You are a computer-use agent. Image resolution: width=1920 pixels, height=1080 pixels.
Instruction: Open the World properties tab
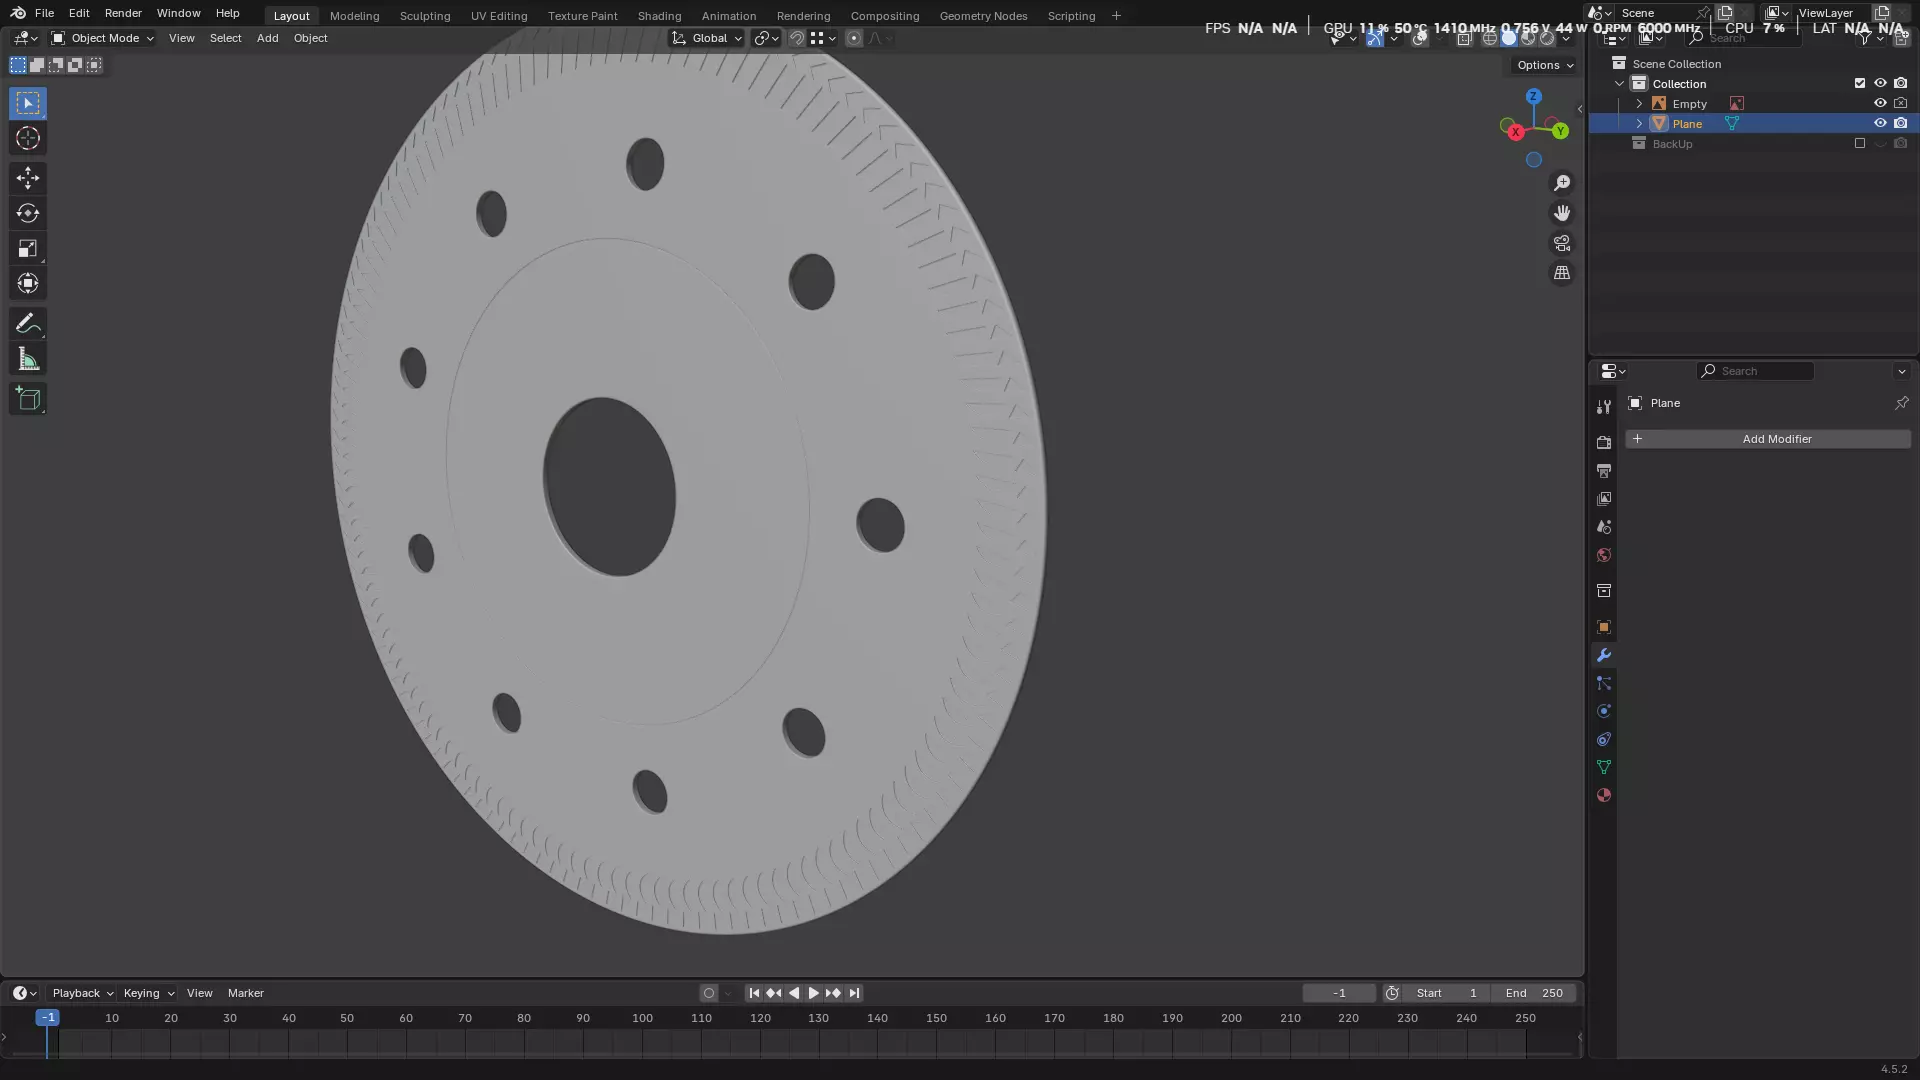click(x=1604, y=555)
